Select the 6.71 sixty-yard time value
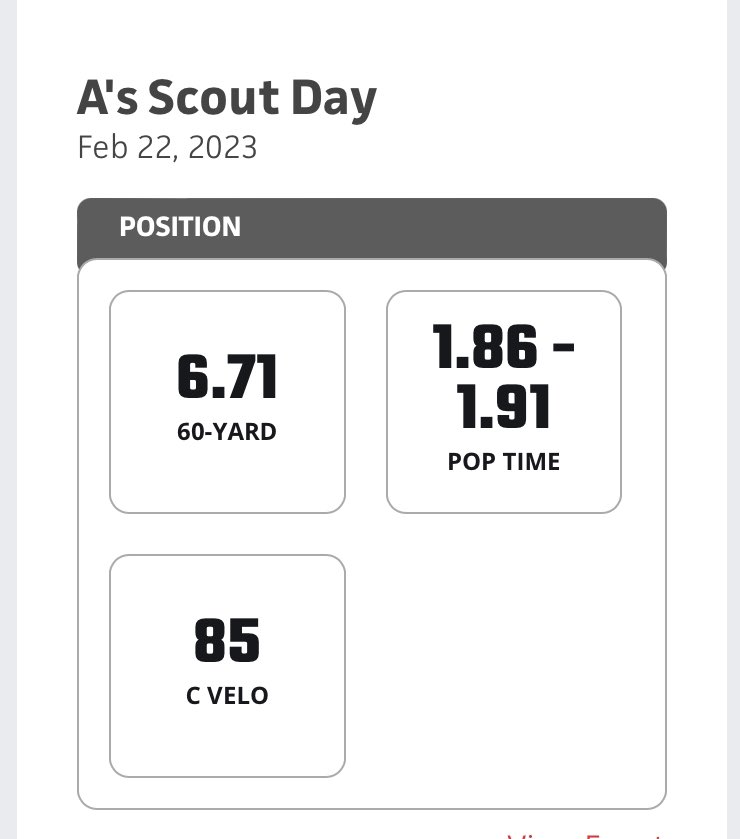Viewport: 740px width, 839px height. coord(227,377)
